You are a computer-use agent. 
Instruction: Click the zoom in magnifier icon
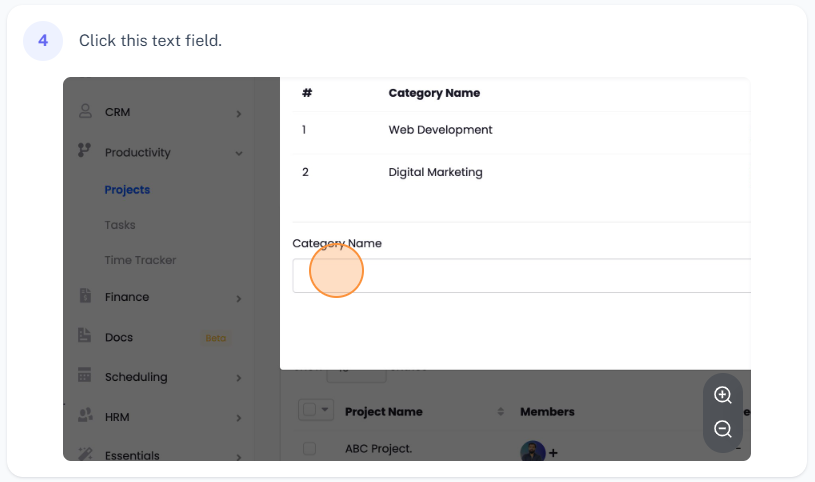pos(723,395)
